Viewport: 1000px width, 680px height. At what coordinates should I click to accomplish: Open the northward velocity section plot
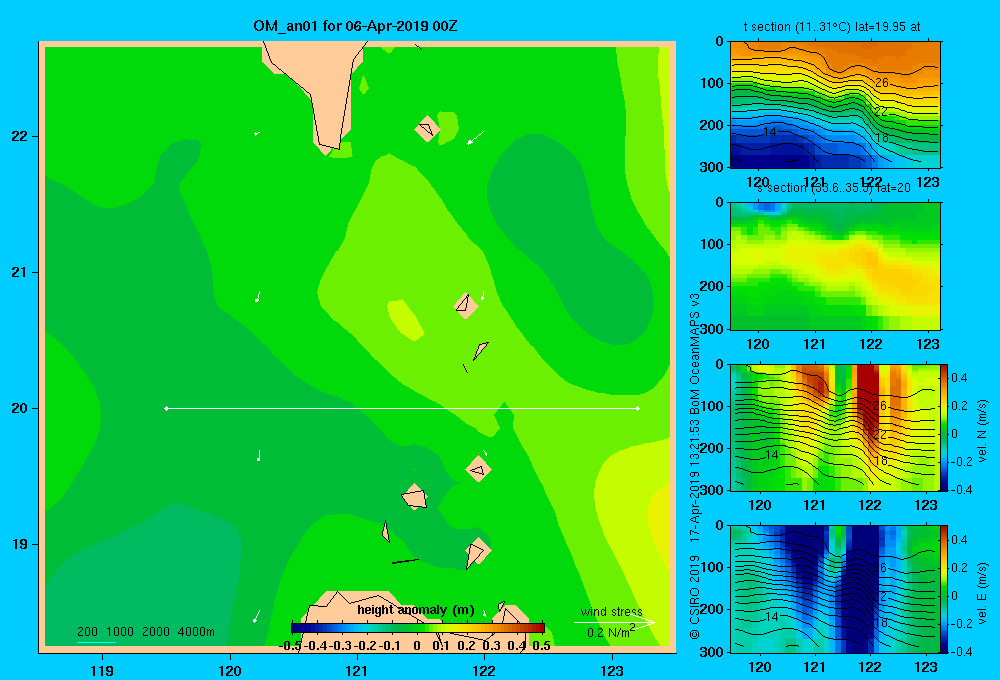[x=834, y=427]
